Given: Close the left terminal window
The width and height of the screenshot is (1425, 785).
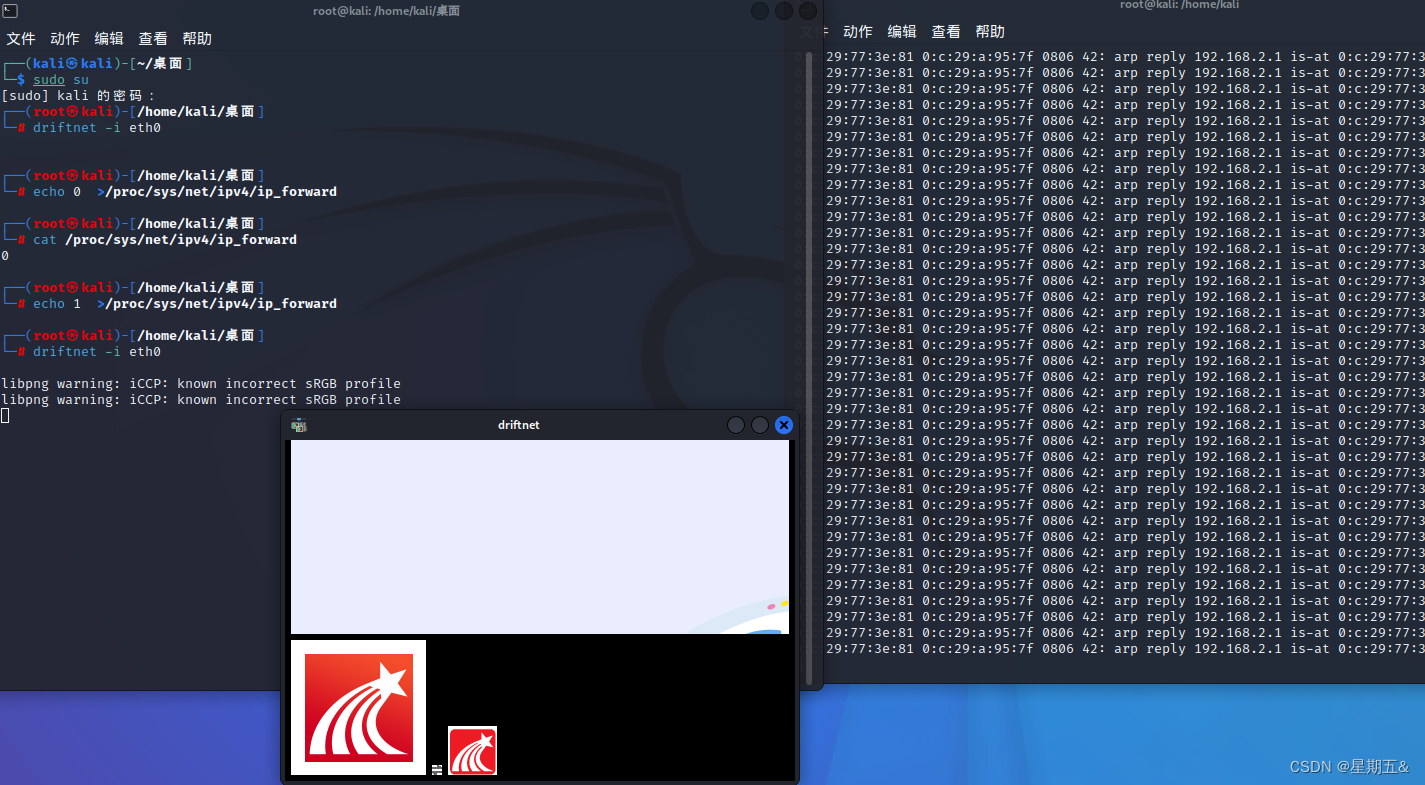Looking at the screenshot, I should point(808,11).
